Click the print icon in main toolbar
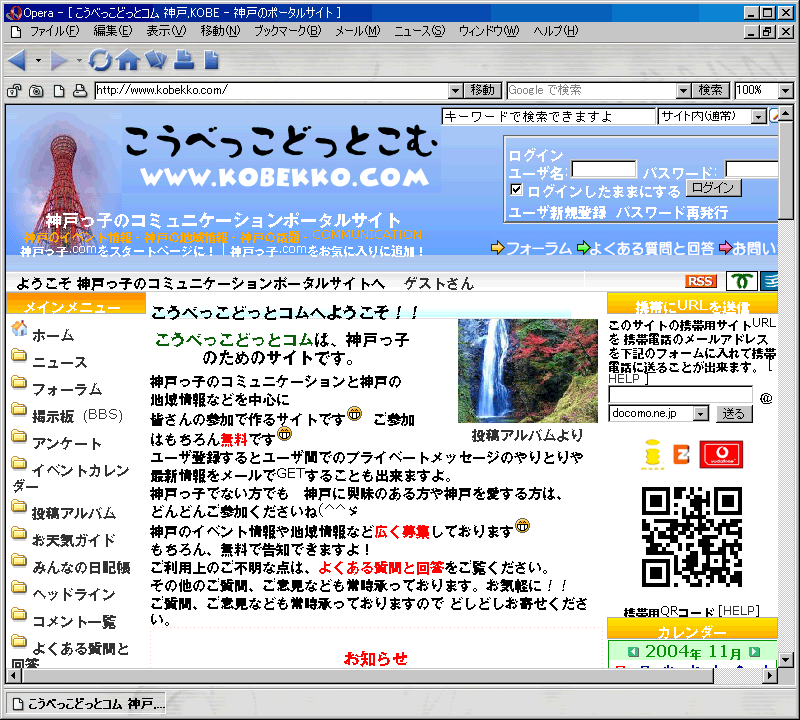The width and height of the screenshot is (800, 720). [184, 60]
